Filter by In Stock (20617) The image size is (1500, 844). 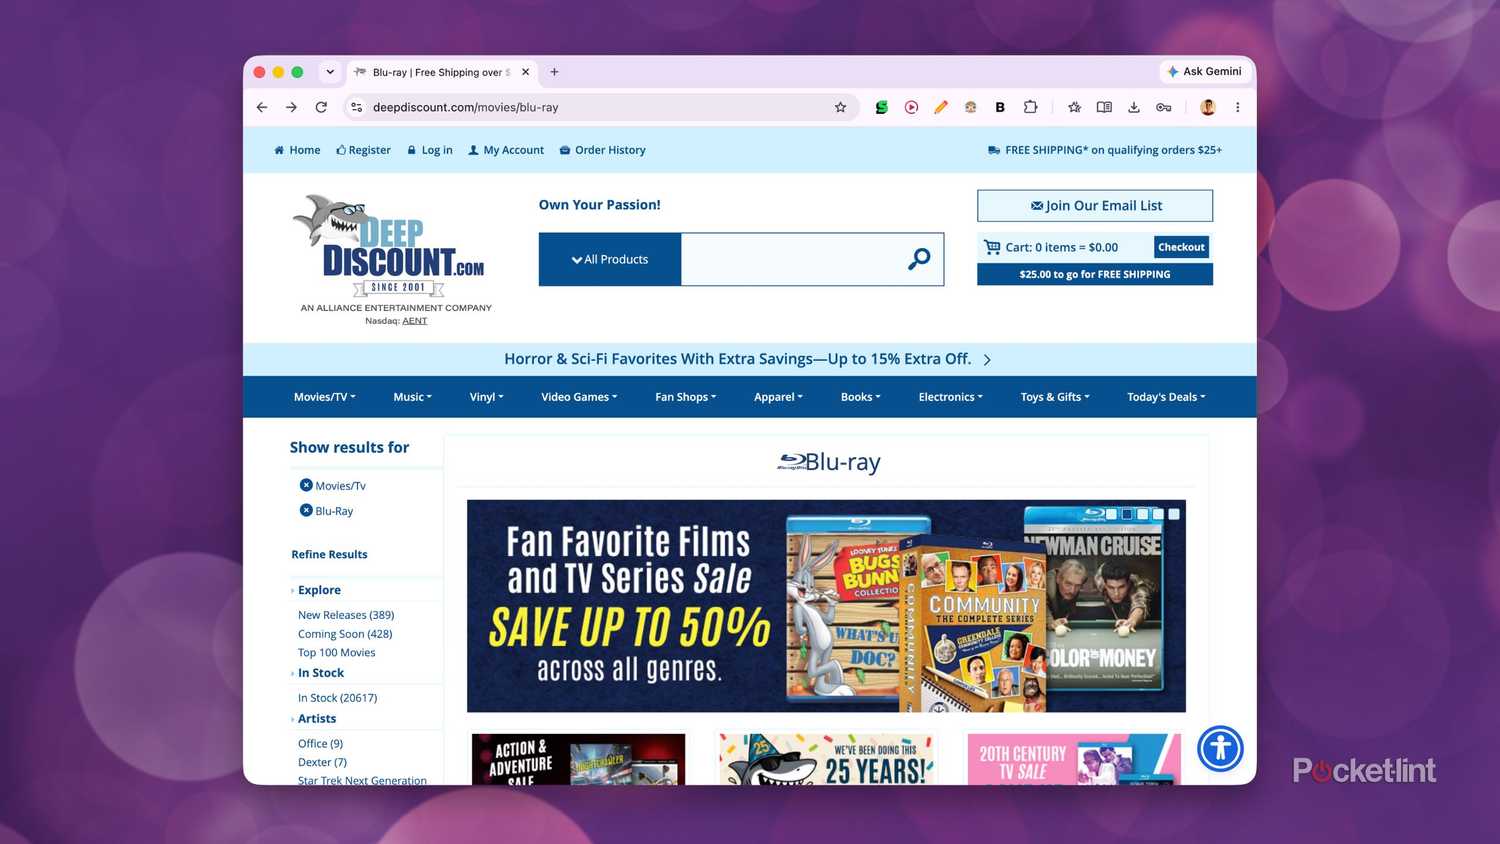pos(337,698)
